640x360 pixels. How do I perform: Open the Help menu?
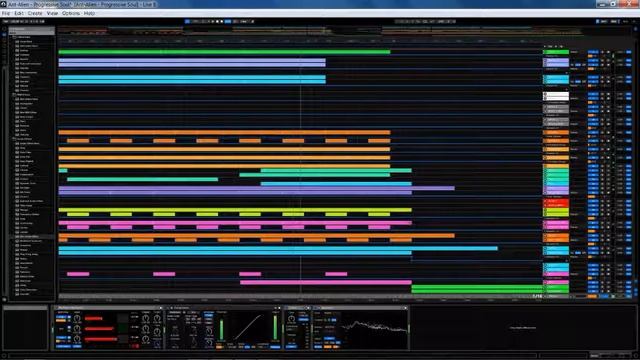point(89,13)
